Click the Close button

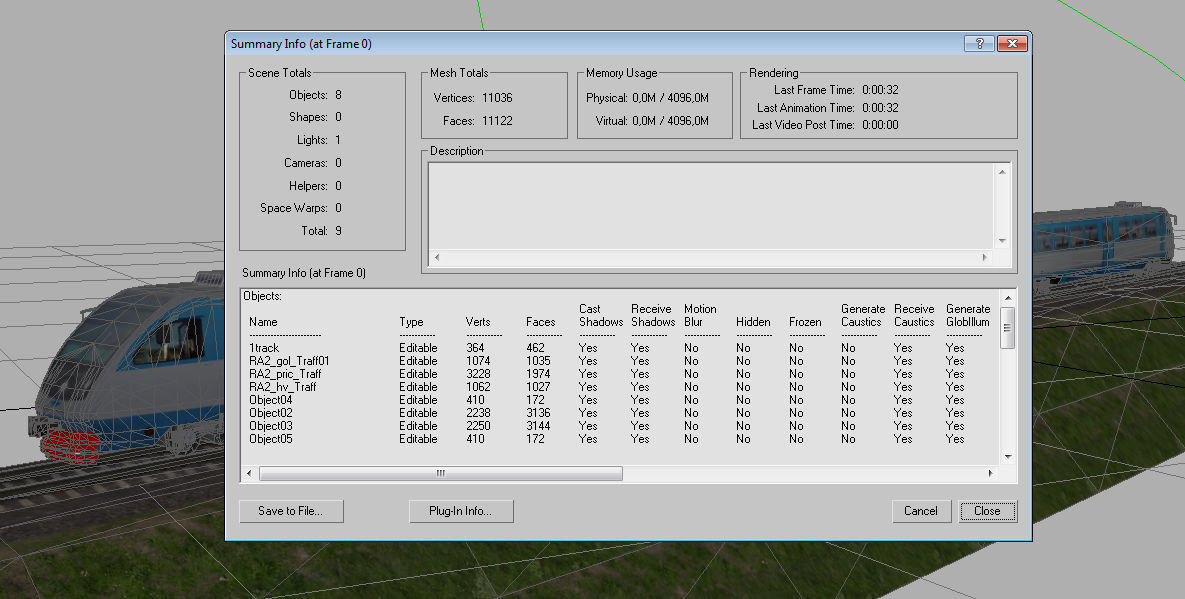(x=988, y=511)
